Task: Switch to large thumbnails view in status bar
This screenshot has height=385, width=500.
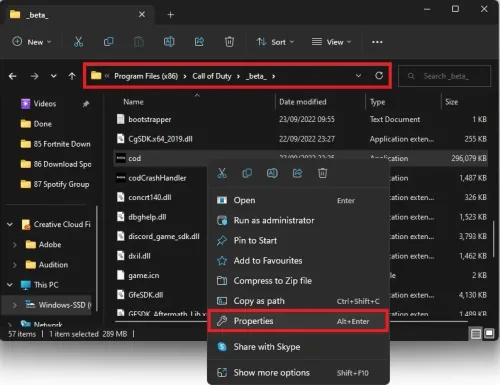Action: [x=489, y=333]
